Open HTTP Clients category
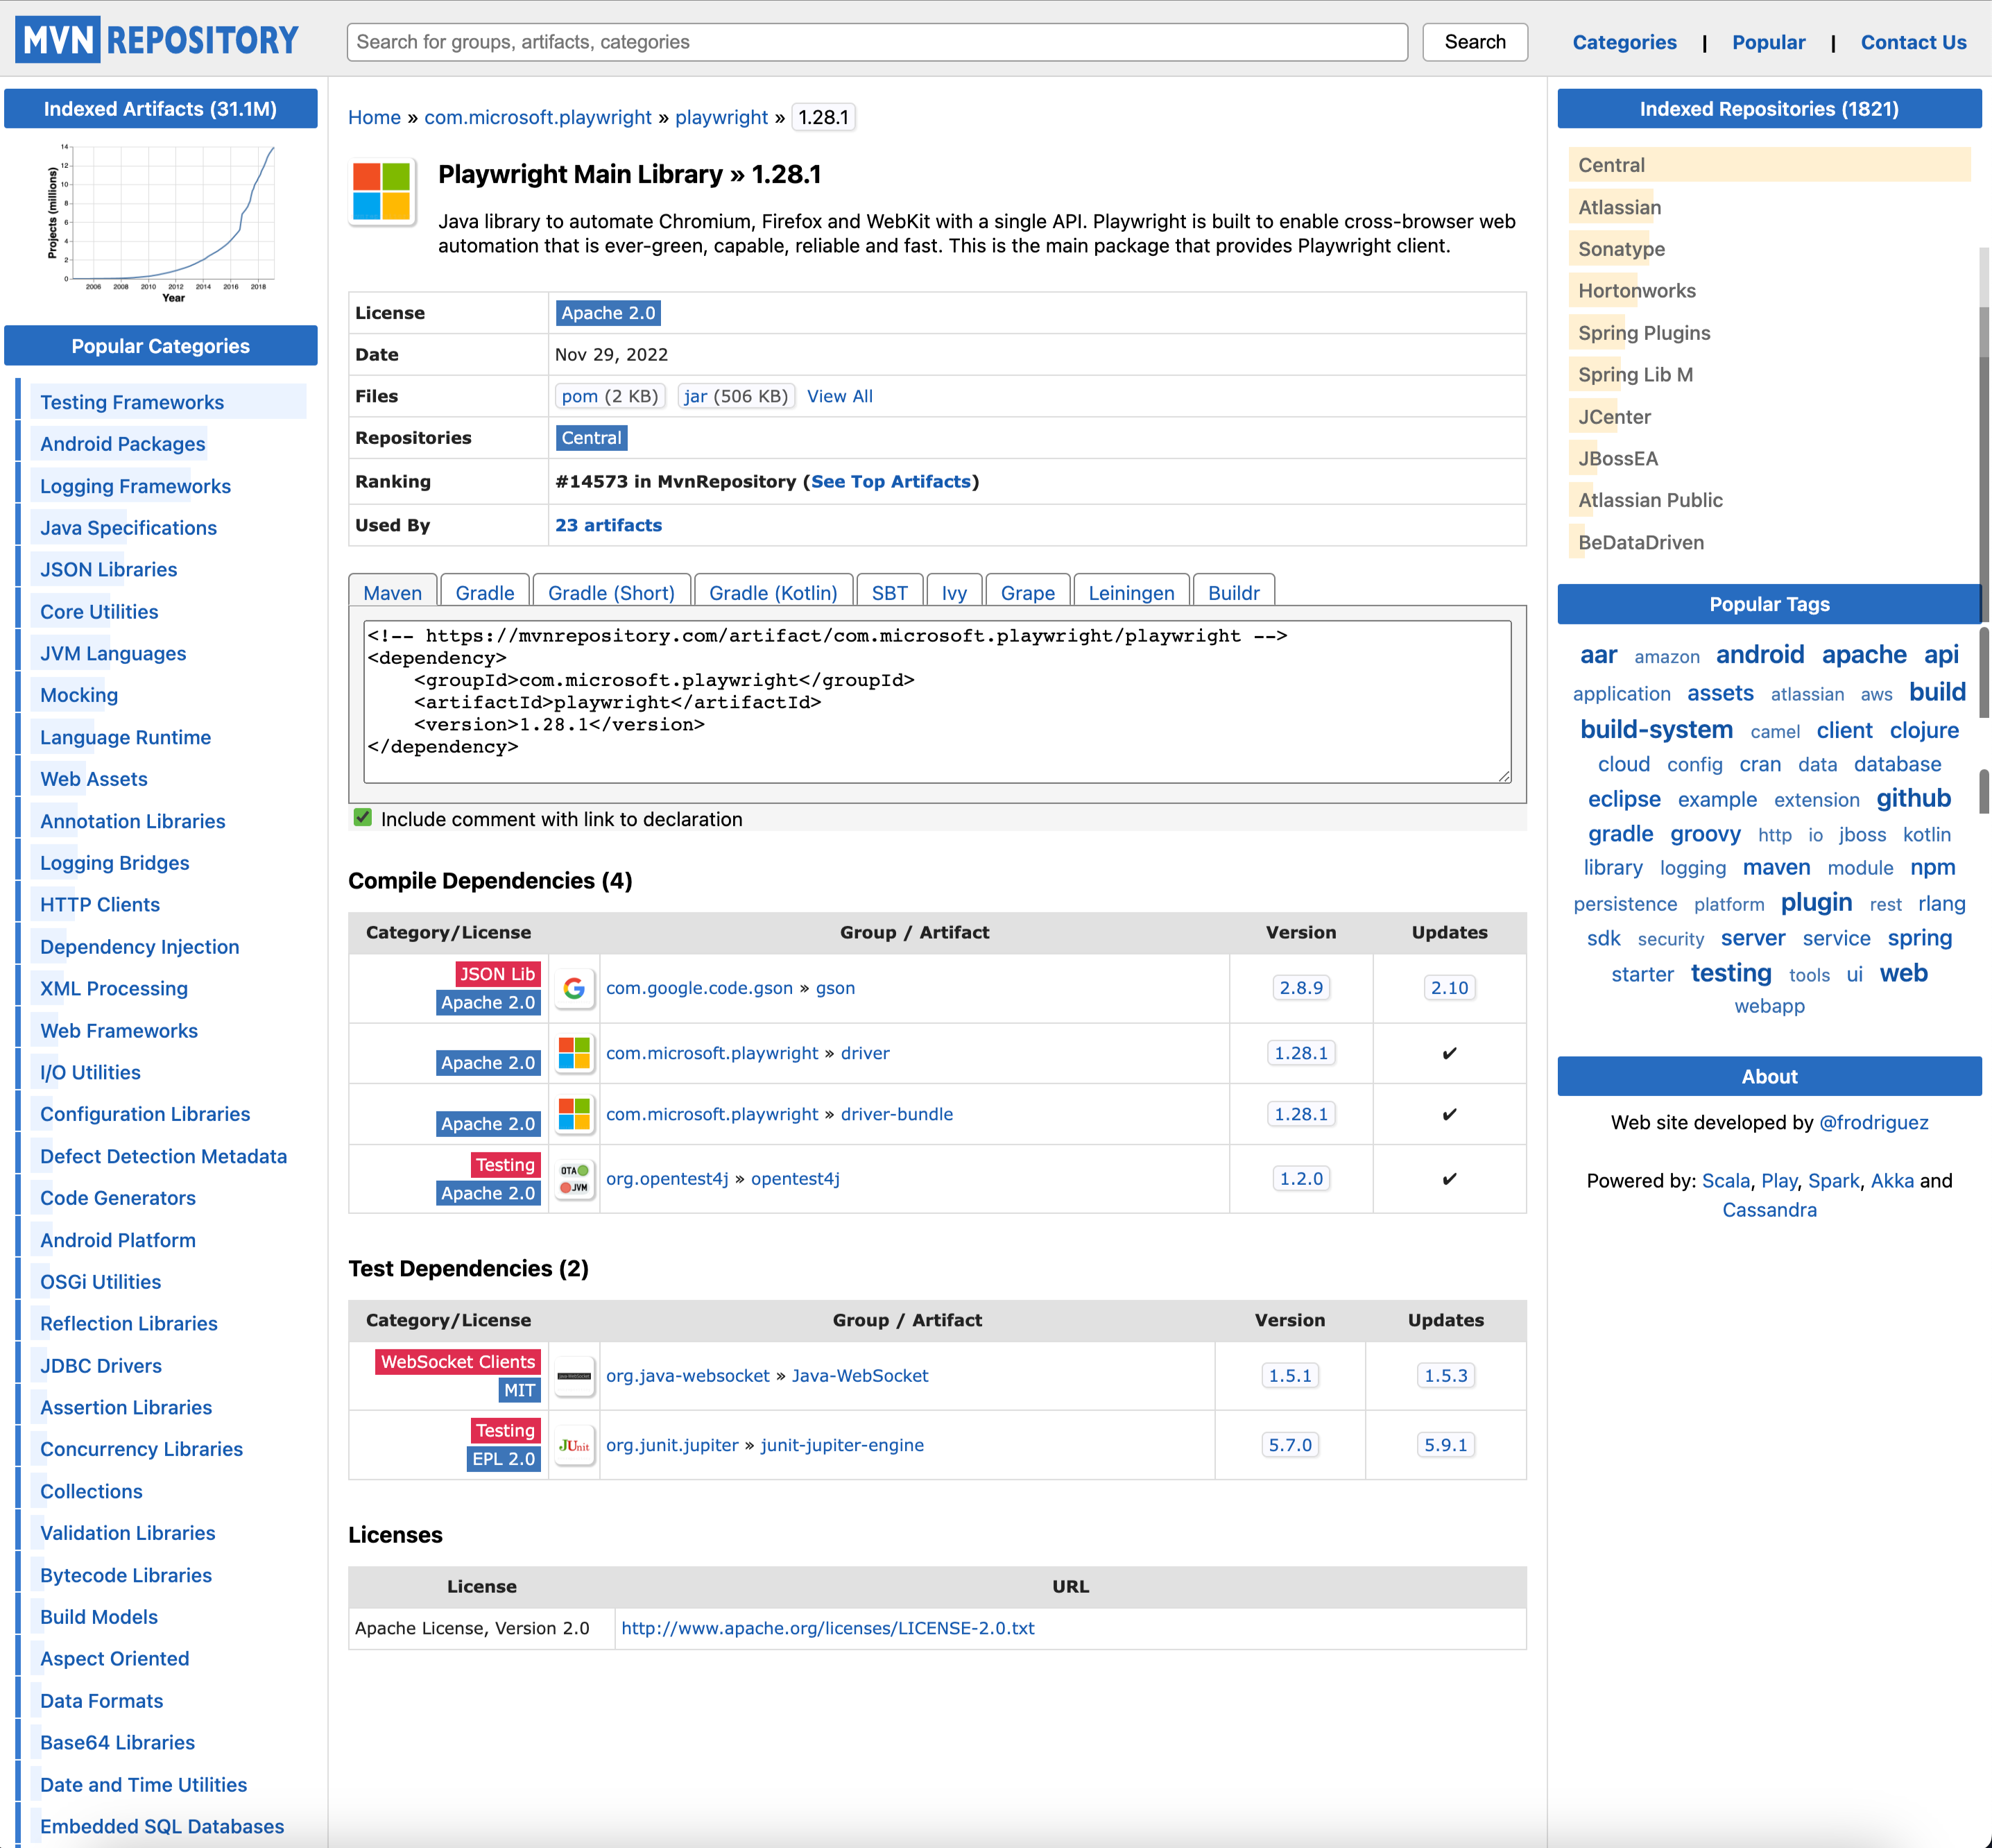Viewport: 1992px width, 1848px height. click(100, 904)
